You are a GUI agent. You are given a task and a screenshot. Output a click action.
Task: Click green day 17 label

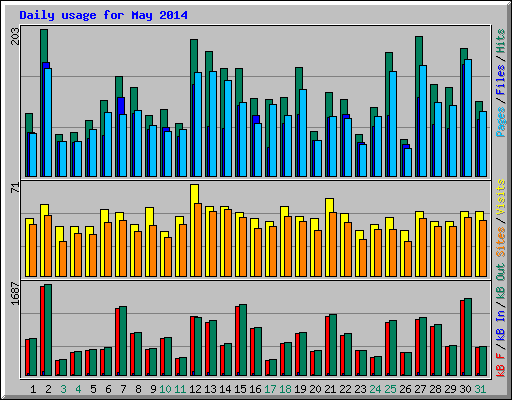[270, 389]
